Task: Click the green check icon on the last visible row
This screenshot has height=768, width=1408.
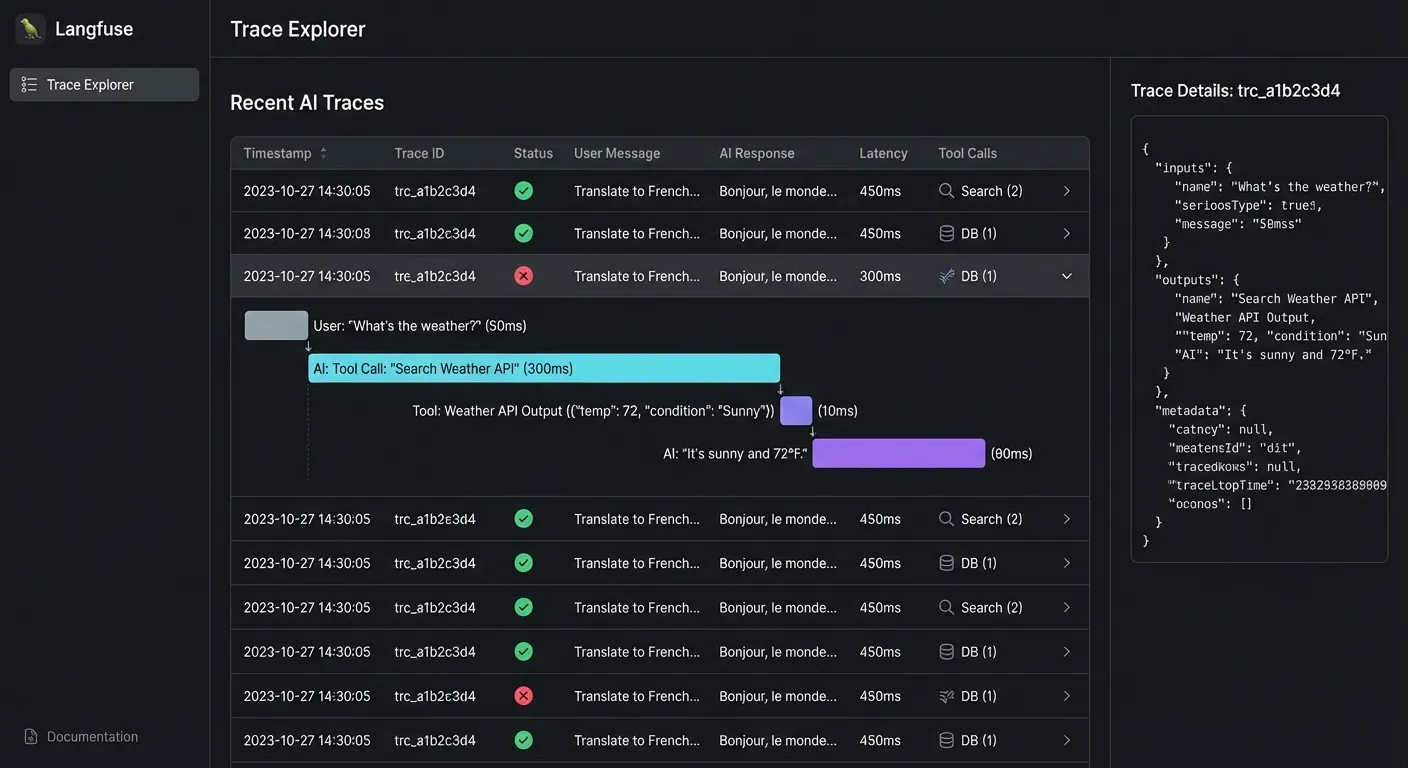Action: click(523, 740)
